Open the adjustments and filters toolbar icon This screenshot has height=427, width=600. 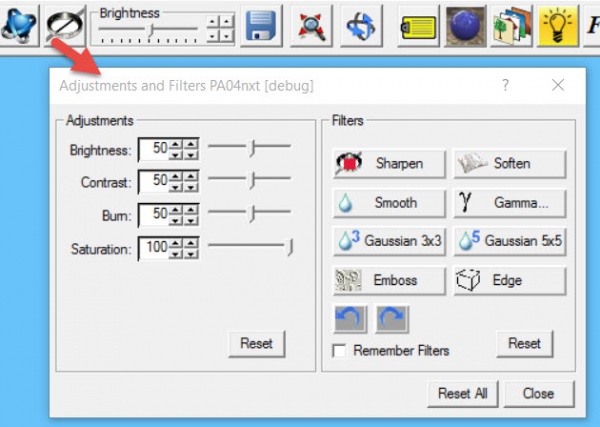point(64,25)
